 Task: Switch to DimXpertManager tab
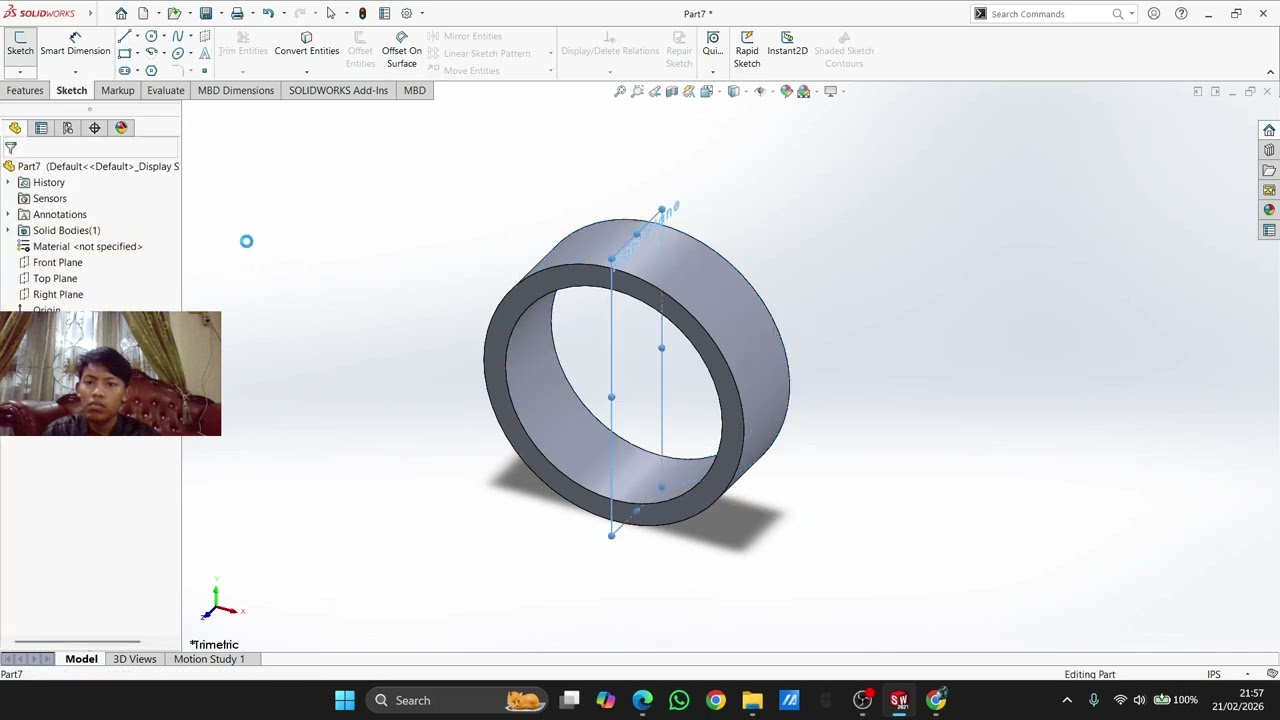coord(95,128)
